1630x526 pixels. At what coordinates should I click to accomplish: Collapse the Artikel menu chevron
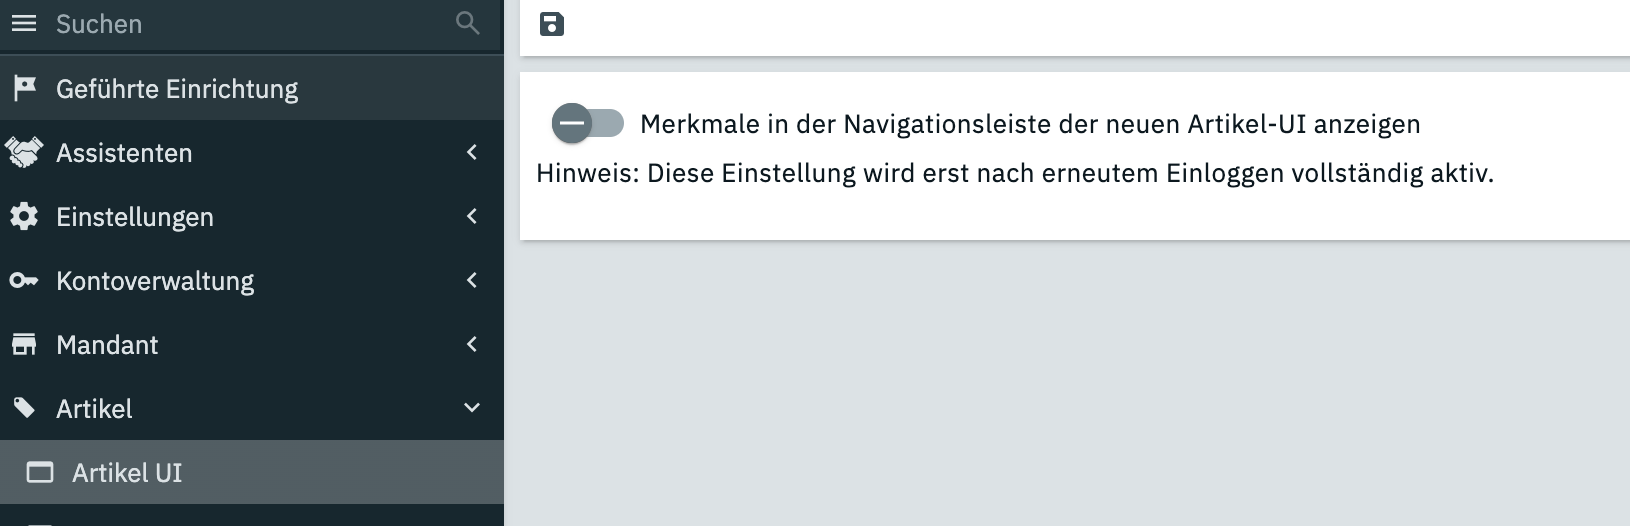[472, 408]
